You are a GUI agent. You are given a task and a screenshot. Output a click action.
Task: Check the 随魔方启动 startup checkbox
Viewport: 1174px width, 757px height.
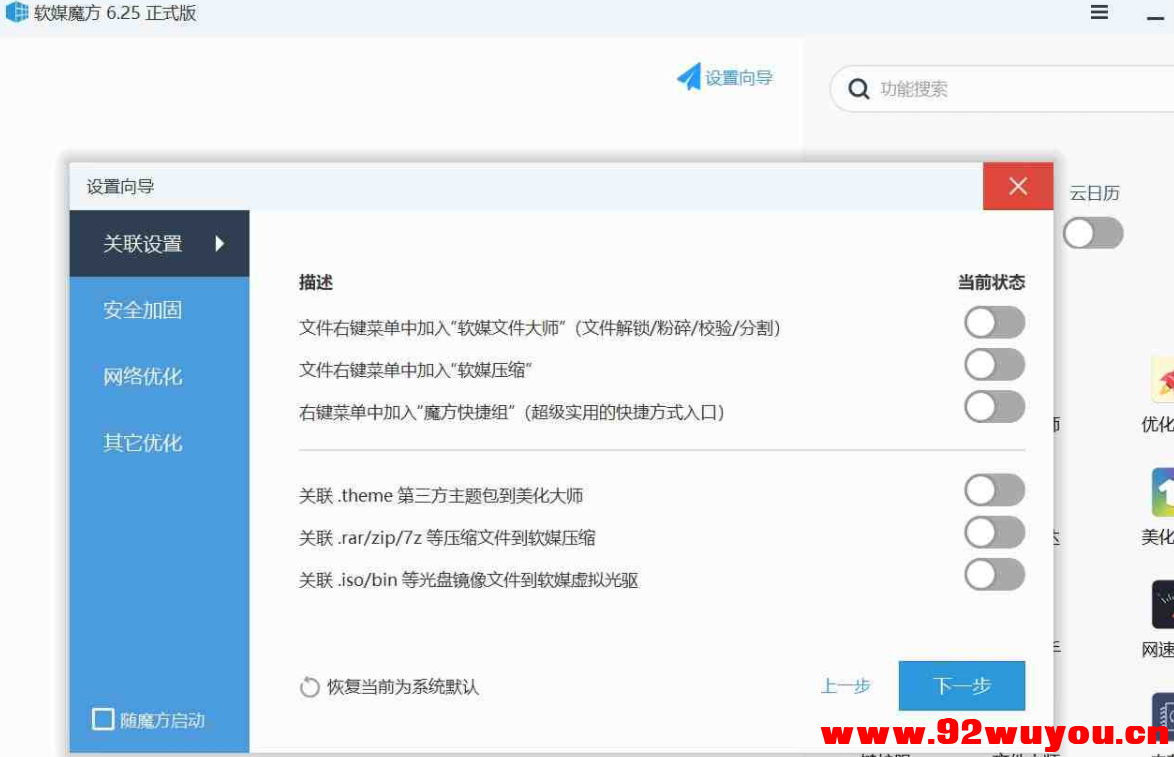point(103,720)
